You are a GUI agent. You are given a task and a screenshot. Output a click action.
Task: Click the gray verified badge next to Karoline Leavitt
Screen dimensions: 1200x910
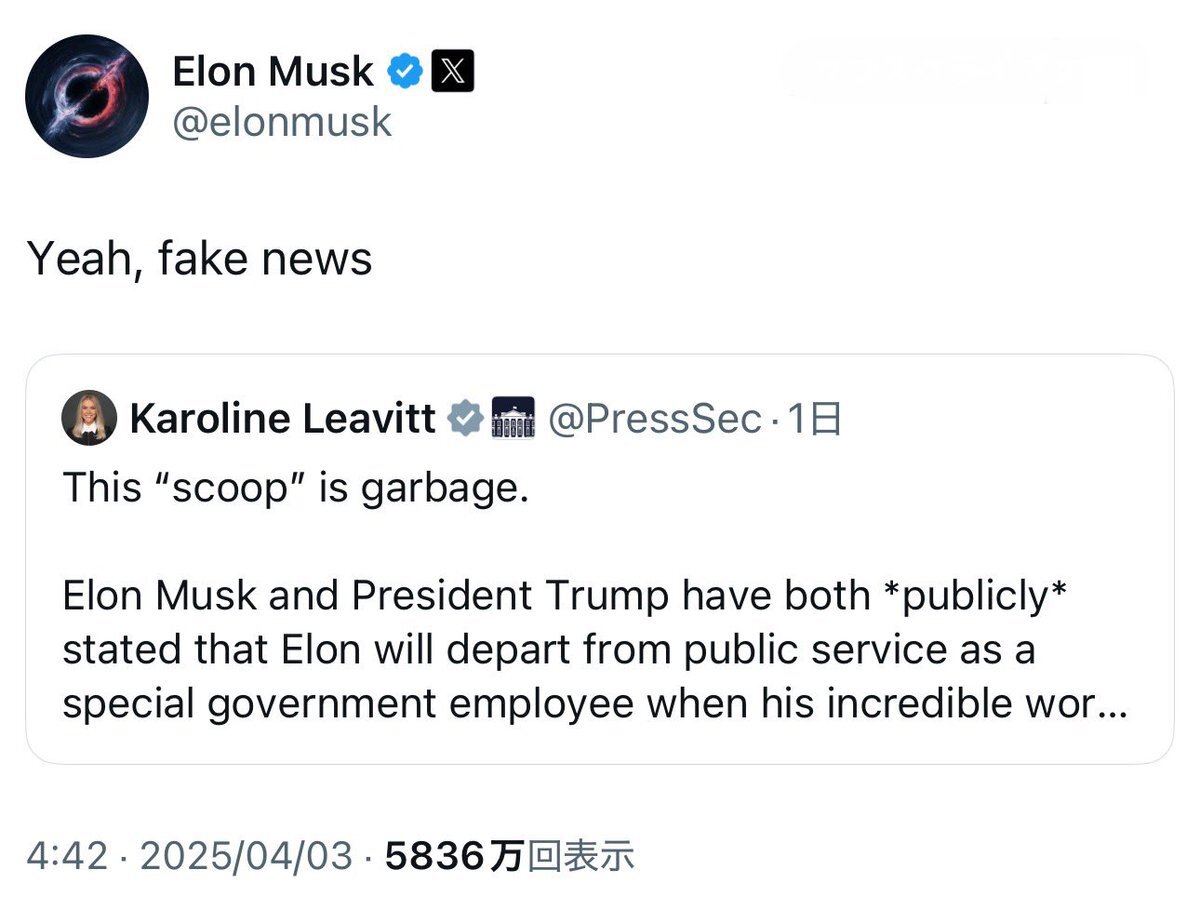coord(466,418)
